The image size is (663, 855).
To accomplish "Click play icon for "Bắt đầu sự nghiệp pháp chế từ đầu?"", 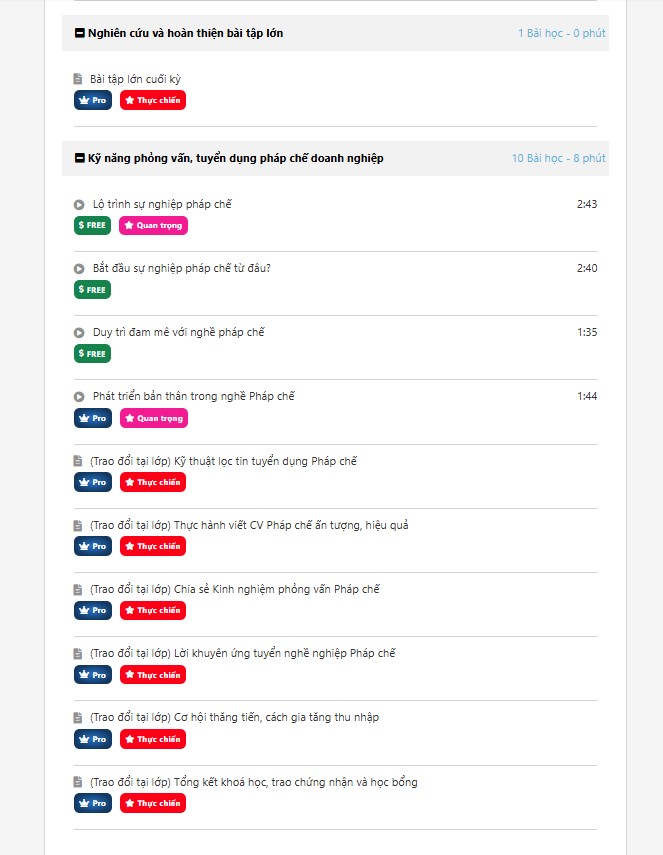I will (x=79, y=269).
